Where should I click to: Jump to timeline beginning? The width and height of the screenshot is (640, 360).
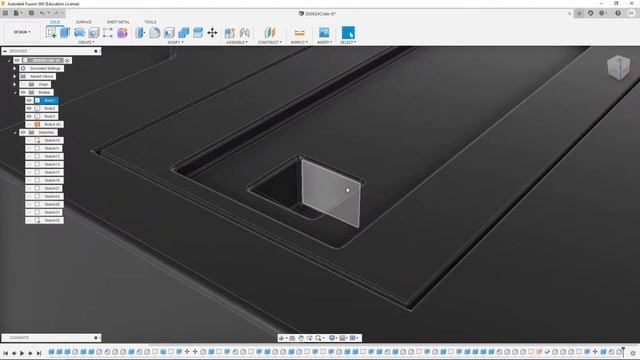click(5, 353)
